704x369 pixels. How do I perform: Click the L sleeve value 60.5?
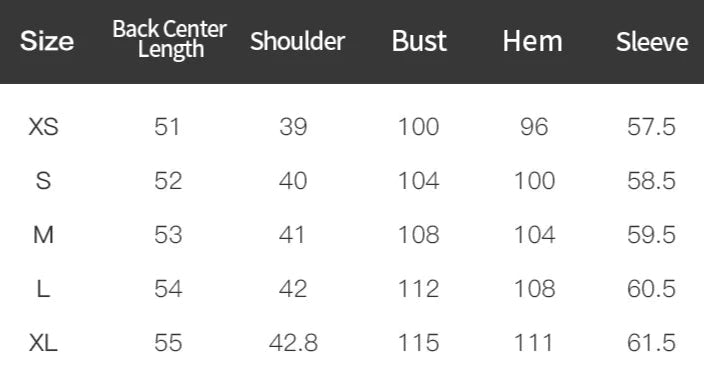pos(651,289)
